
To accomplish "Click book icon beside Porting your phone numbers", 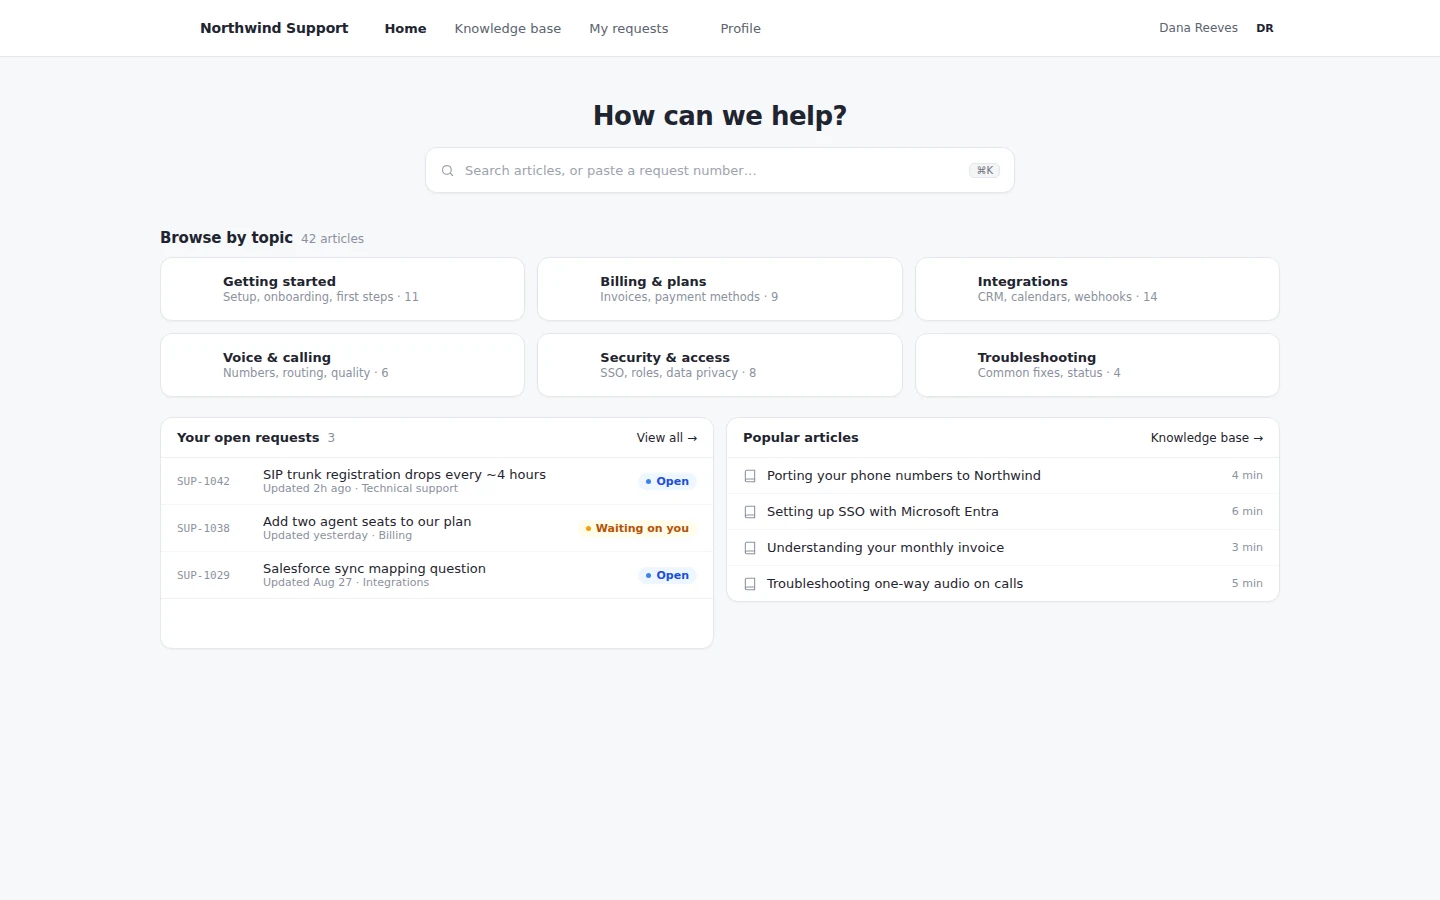I will pos(750,476).
